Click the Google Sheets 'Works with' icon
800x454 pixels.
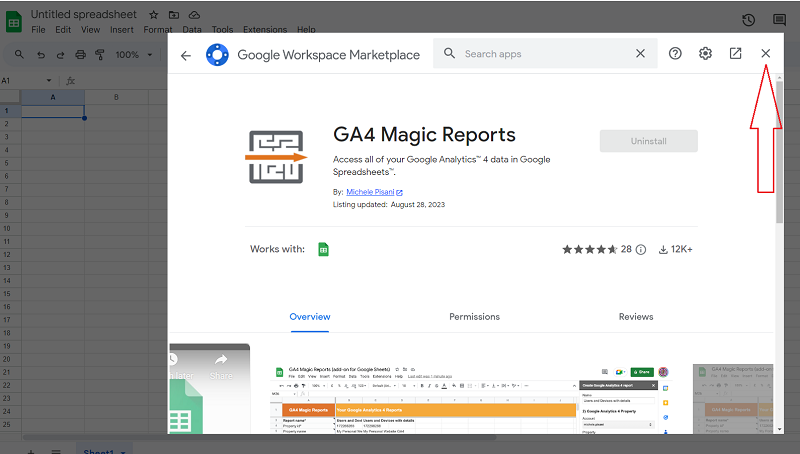323,249
